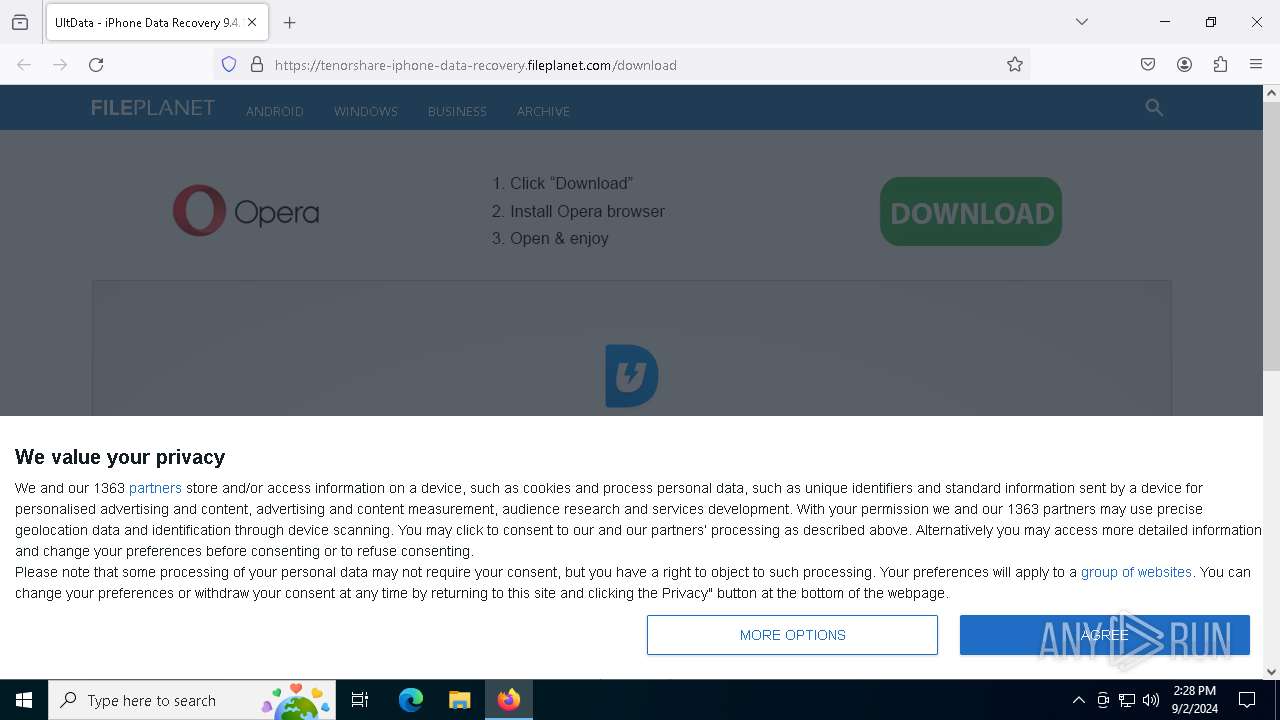This screenshot has width=1280, height=720.
Task: Click scrollbar up arrow at top
Action: click(1271, 93)
